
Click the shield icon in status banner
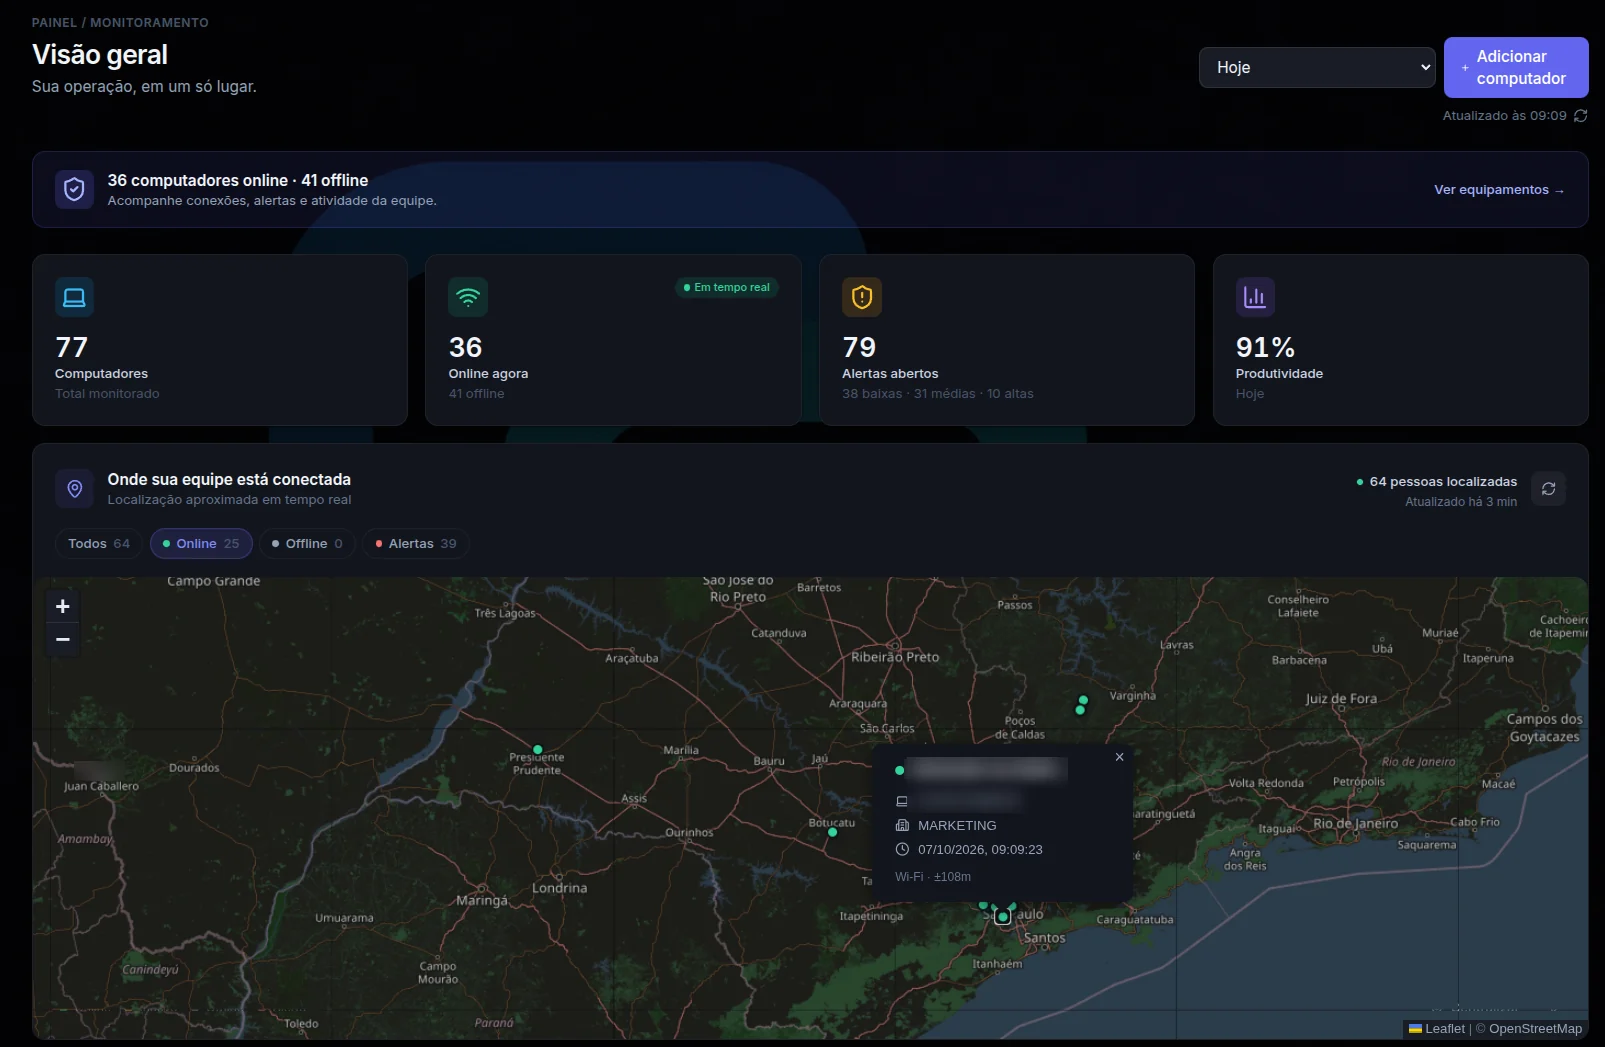coord(74,189)
